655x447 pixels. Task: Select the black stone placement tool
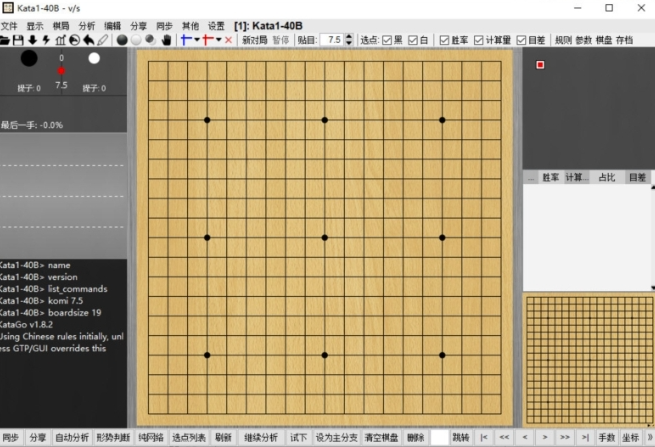(x=122, y=40)
